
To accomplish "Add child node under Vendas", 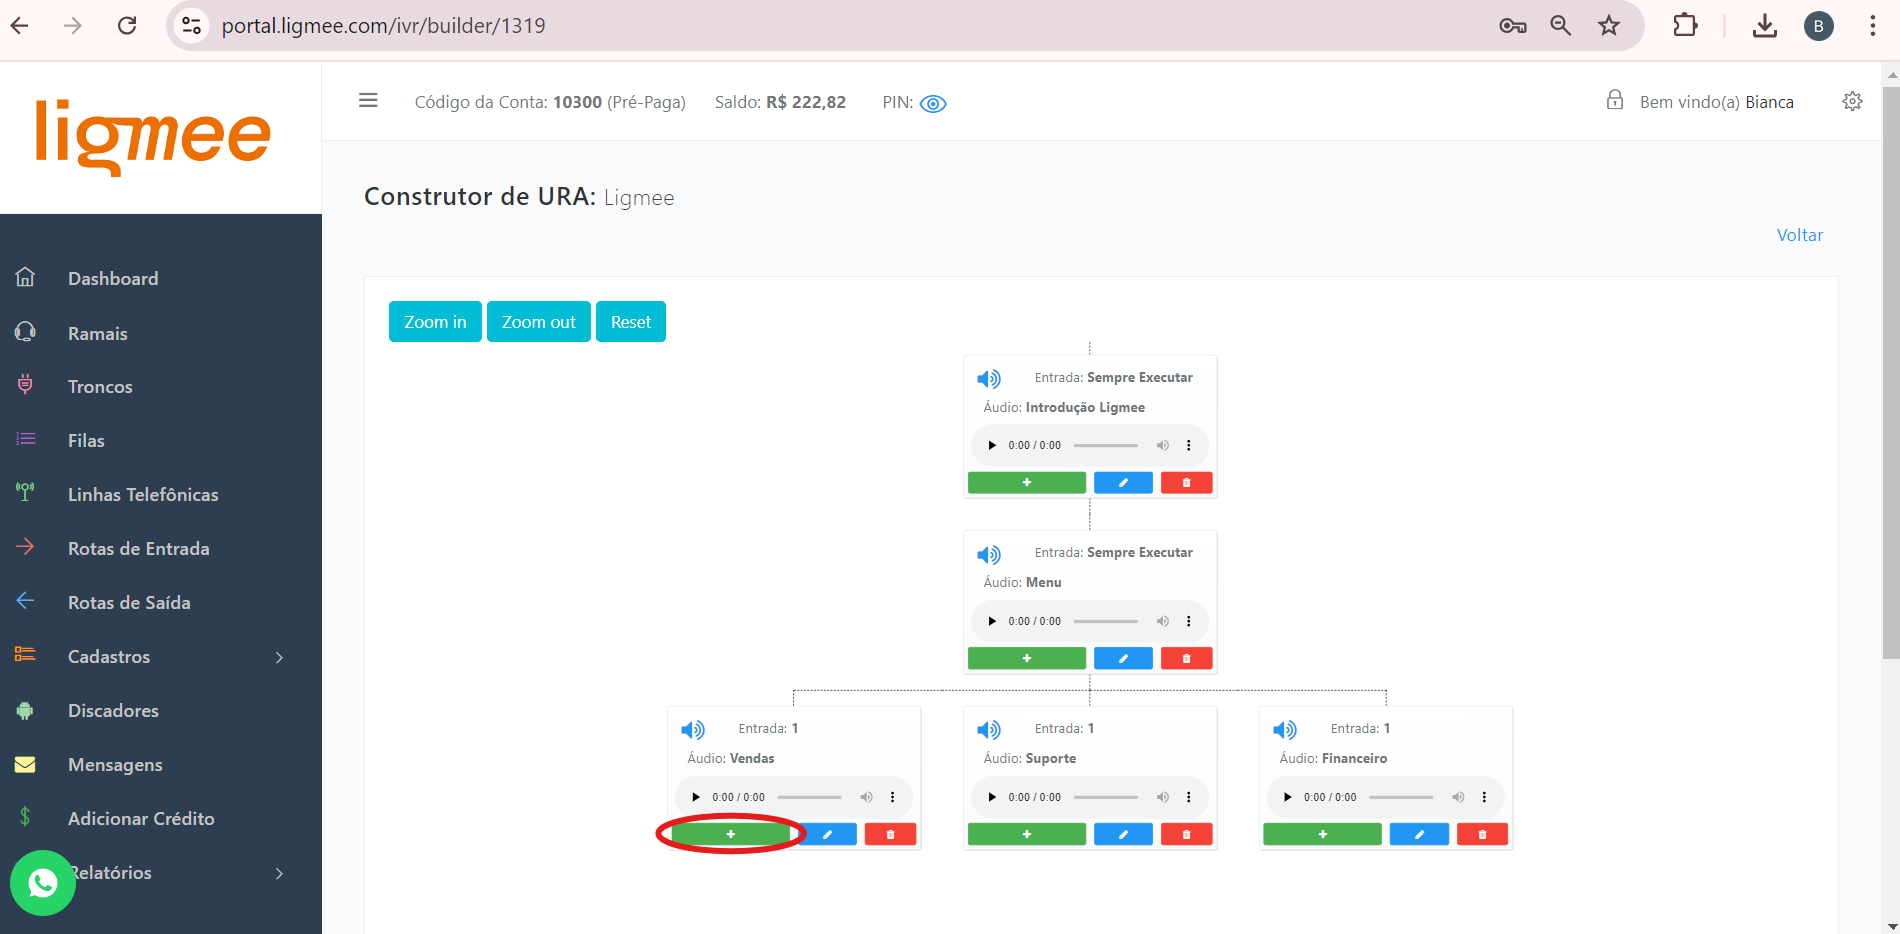I will [x=731, y=834].
